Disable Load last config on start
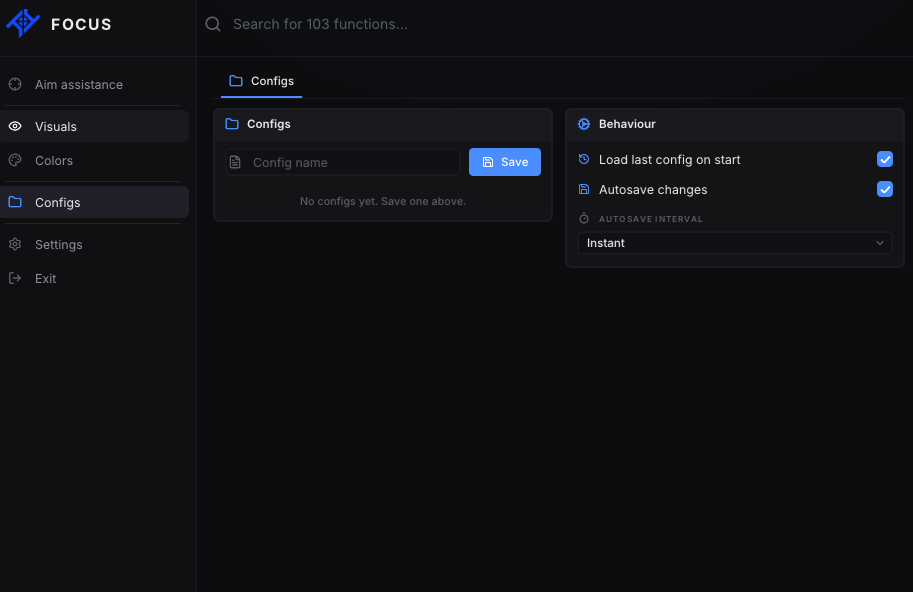 pyautogui.click(x=884, y=159)
